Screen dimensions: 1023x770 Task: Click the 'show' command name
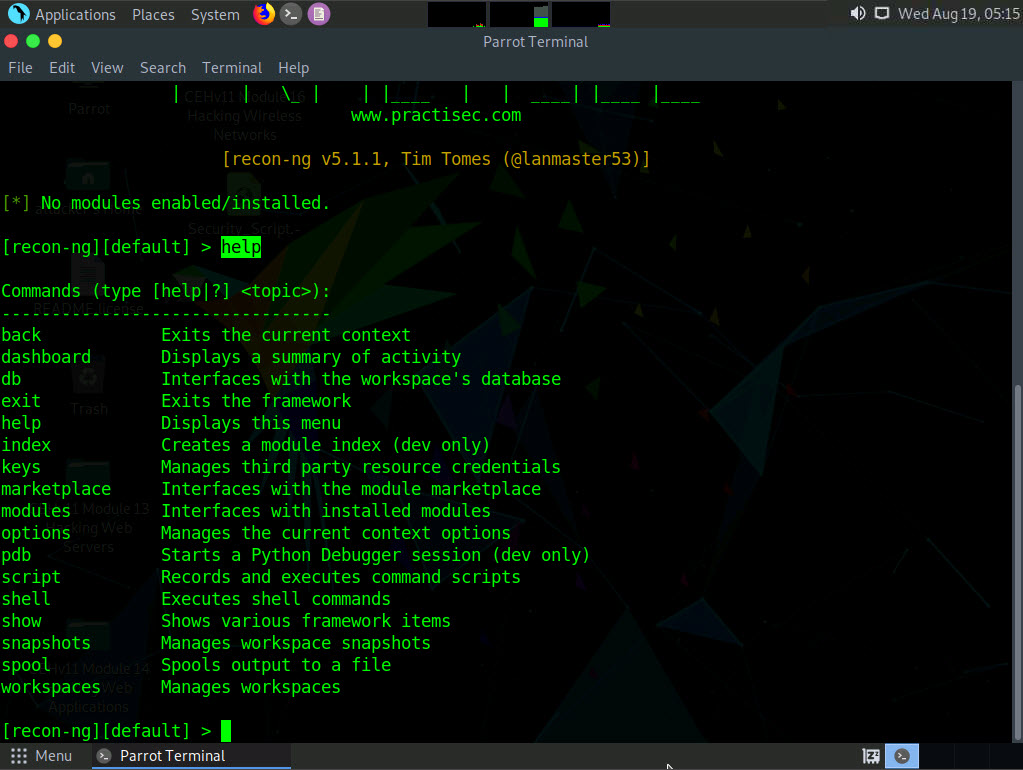click(x=21, y=621)
